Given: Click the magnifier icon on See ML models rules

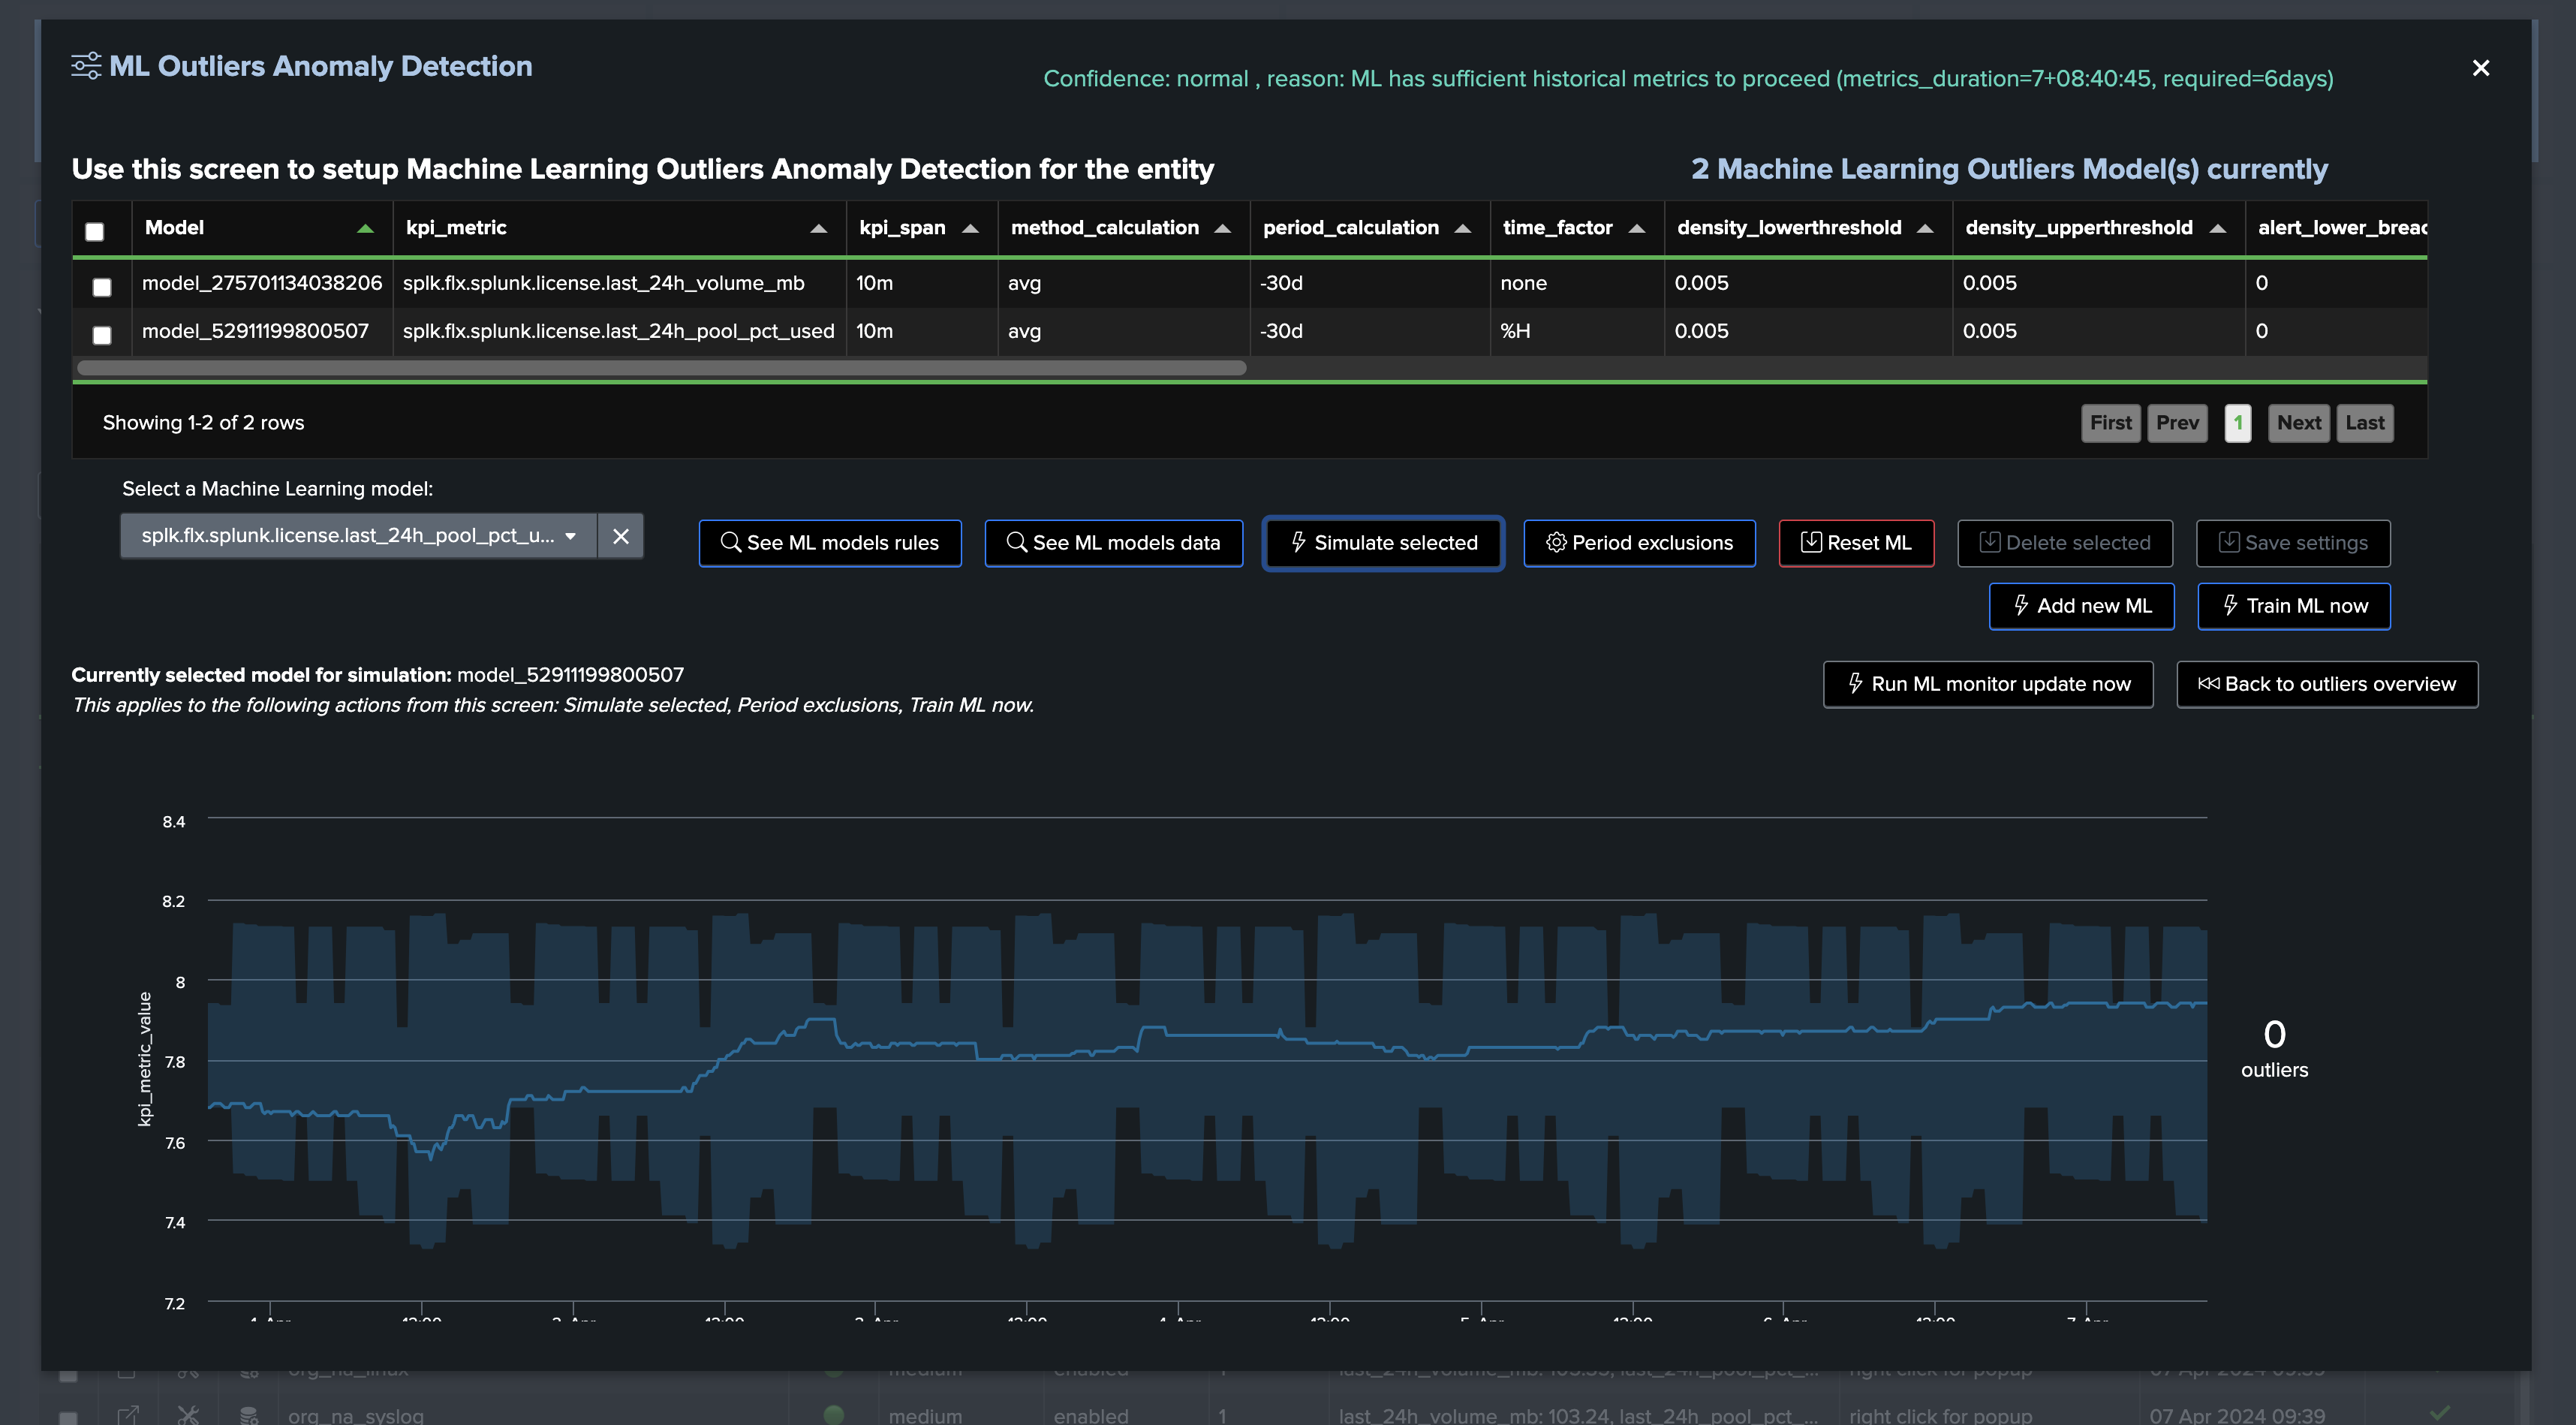Looking at the screenshot, I should 731,542.
